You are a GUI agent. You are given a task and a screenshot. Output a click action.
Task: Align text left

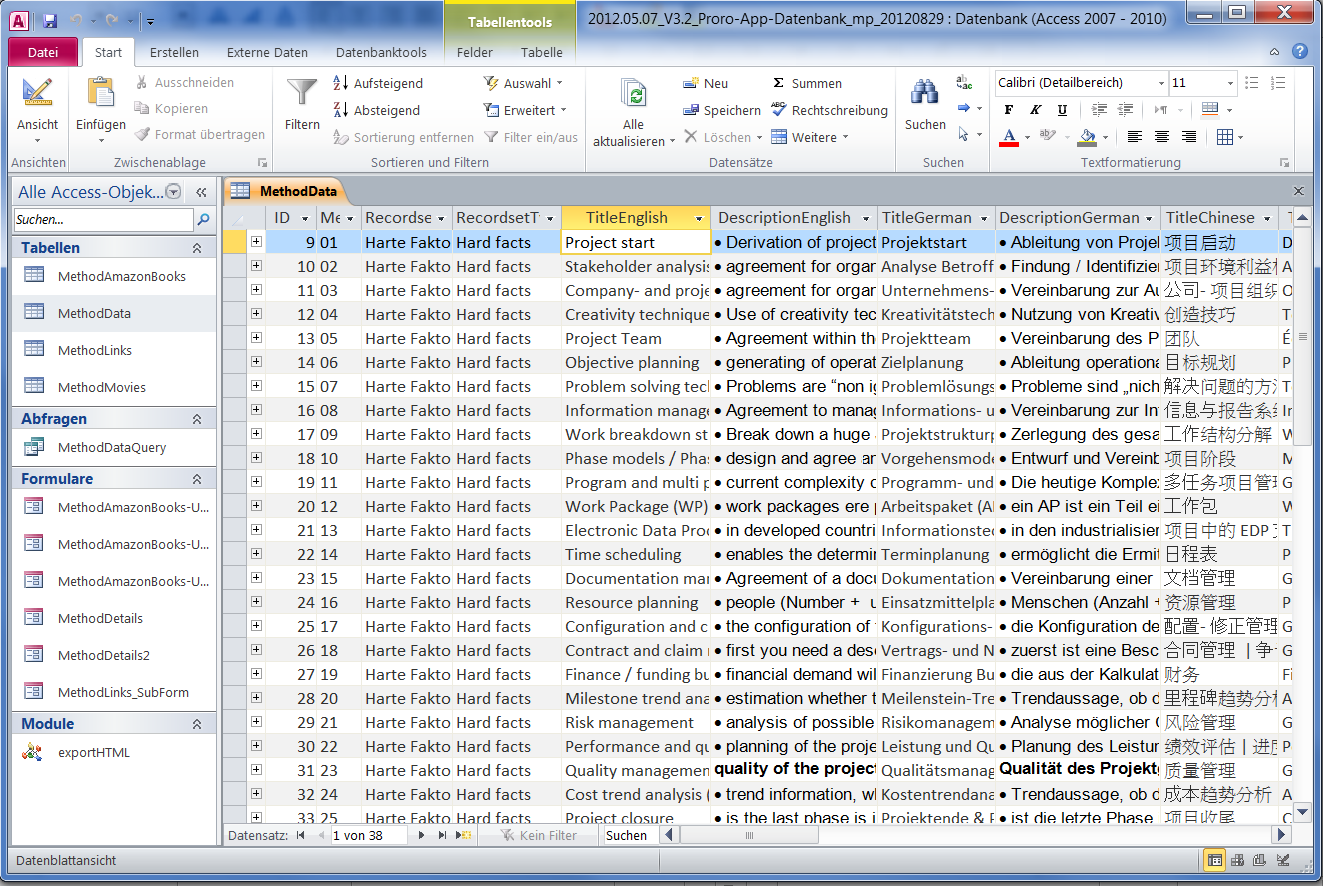[1134, 137]
